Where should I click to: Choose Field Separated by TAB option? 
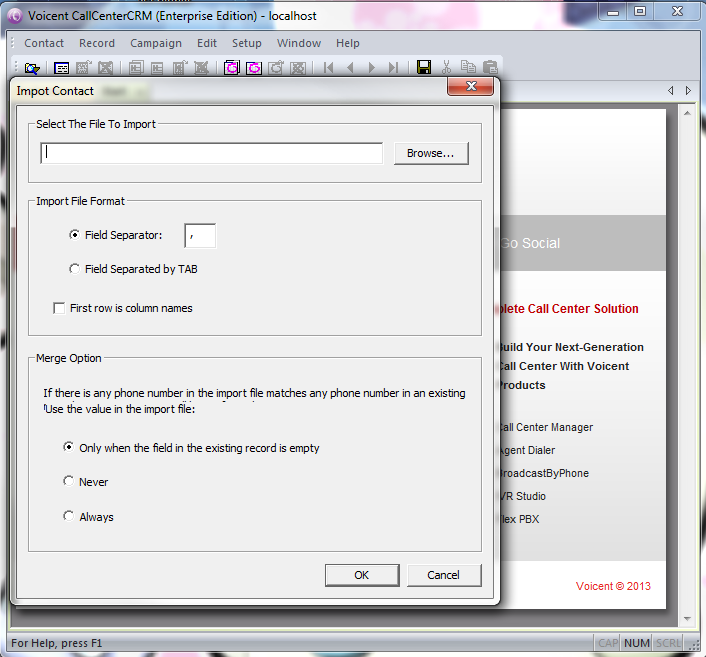[75, 269]
